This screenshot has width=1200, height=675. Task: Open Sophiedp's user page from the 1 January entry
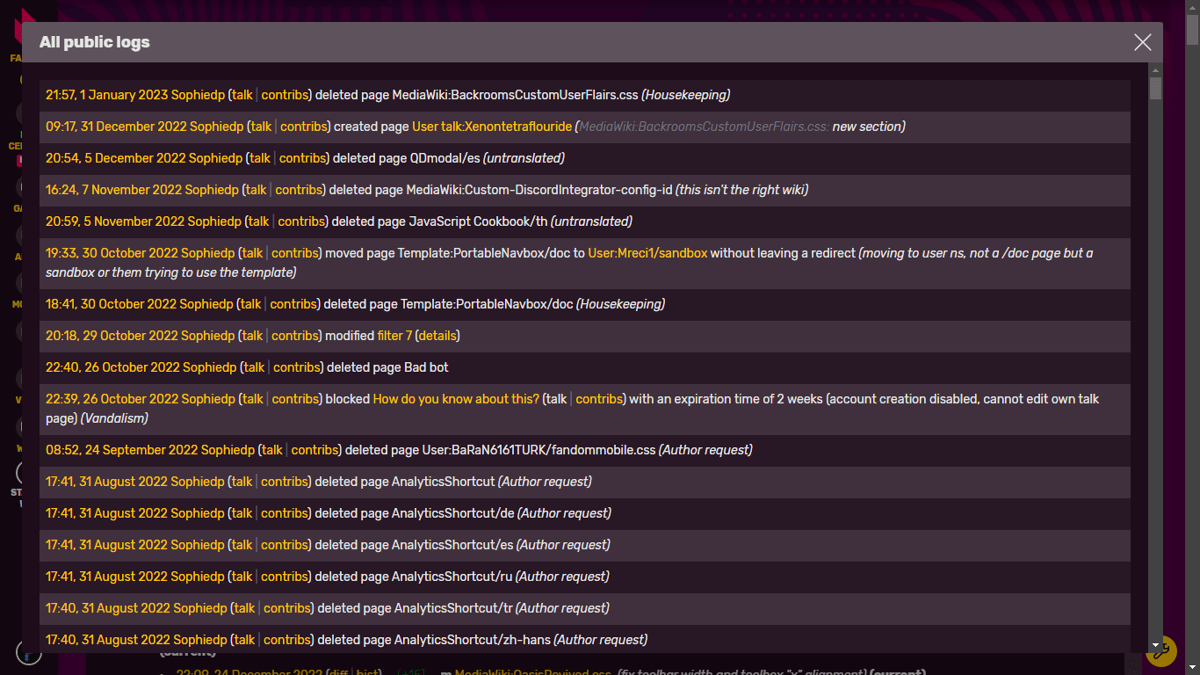tap(198, 94)
